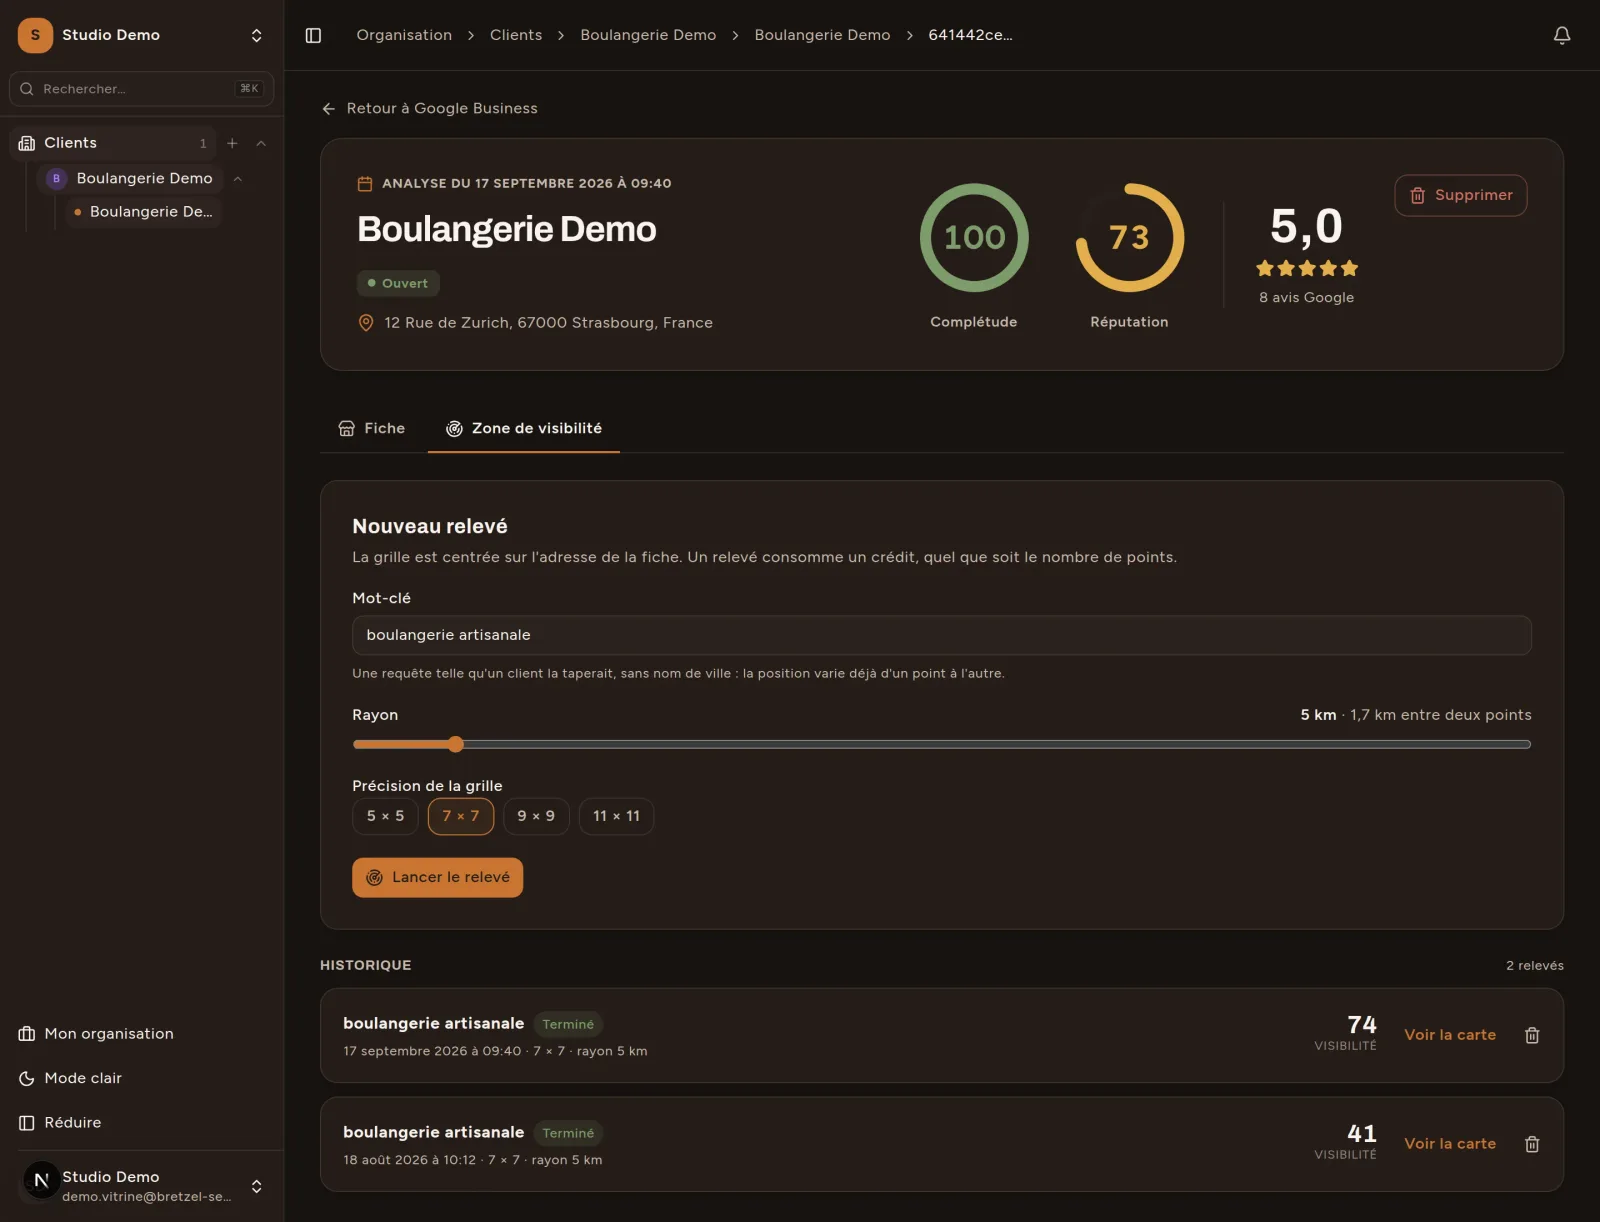Click the calendar icon beside analysis date
1600x1222 pixels.
click(365, 183)
